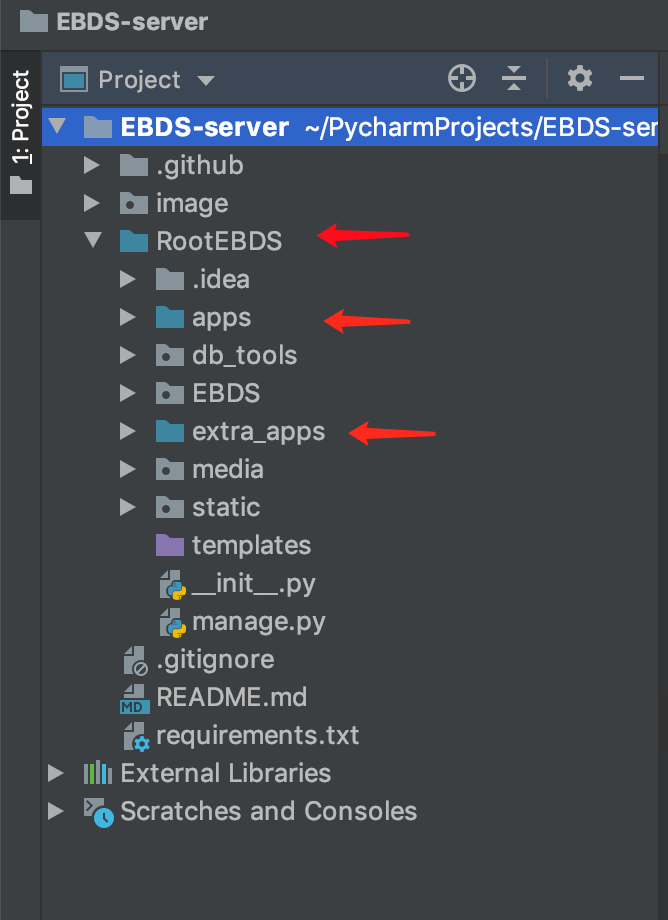Select the manage.py file name
This screenshot has width=668, height=920.
pyautogui.click(x=259, y=622)
